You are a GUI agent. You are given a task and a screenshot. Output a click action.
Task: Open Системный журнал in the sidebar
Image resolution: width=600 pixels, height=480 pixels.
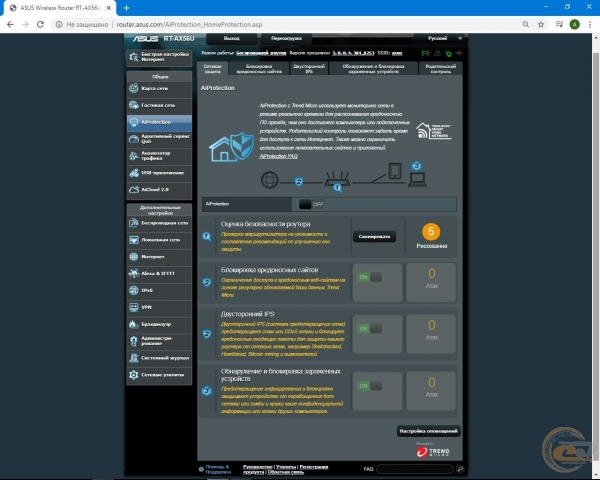159,358
